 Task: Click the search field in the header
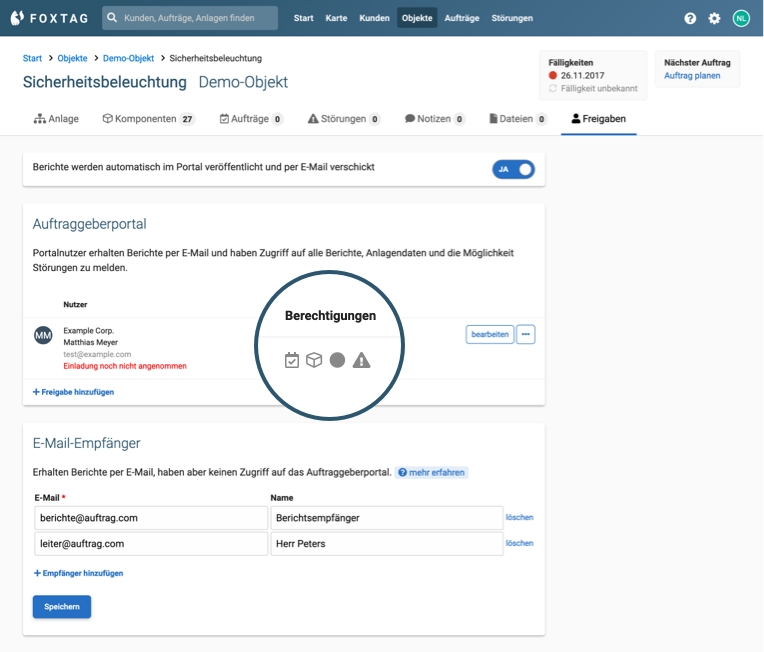tap(190, 18)
